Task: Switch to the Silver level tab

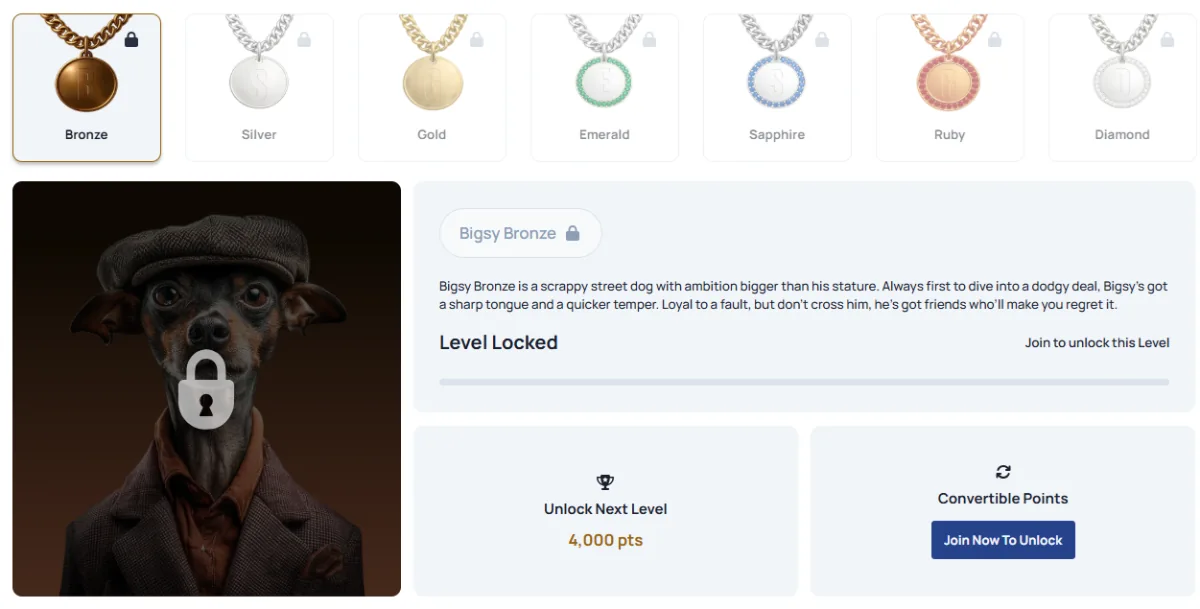Action: coord(258,85)
